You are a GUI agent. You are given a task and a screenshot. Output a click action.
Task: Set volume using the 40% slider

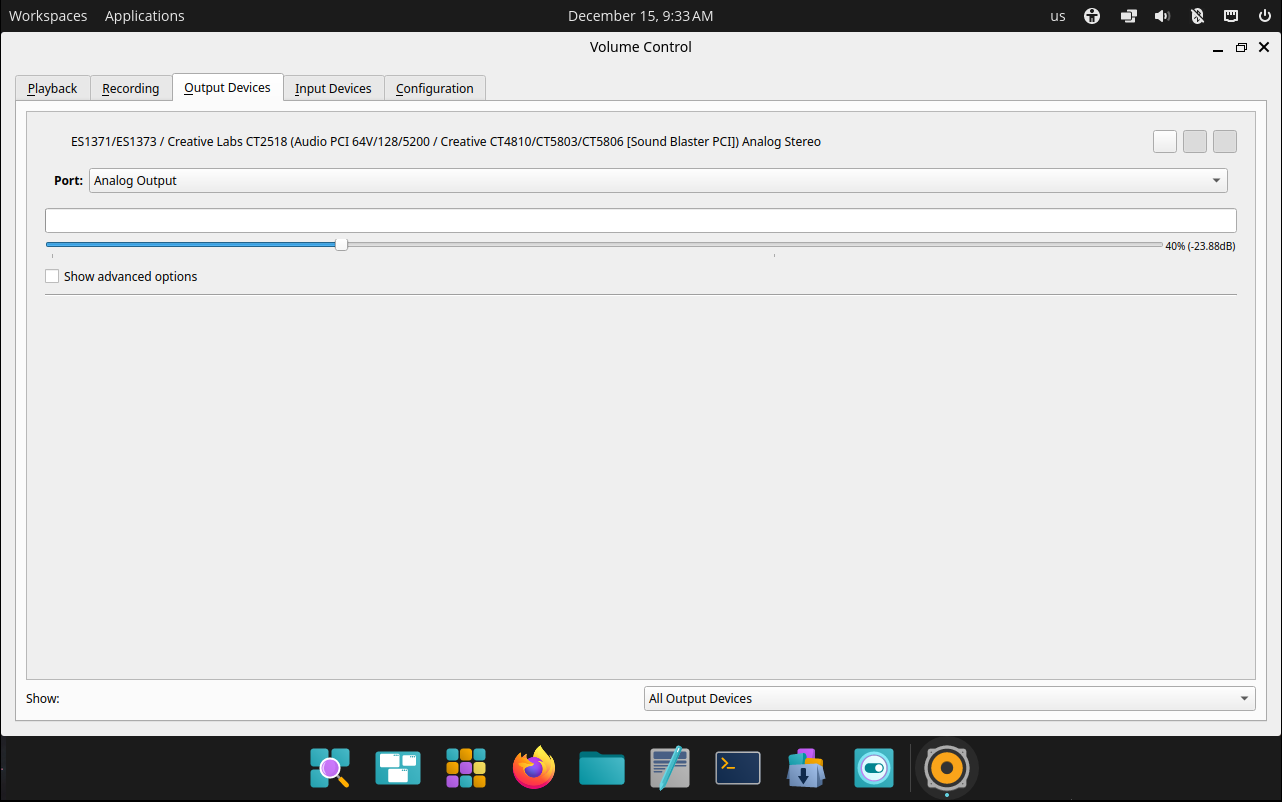[x=341, y=243]
